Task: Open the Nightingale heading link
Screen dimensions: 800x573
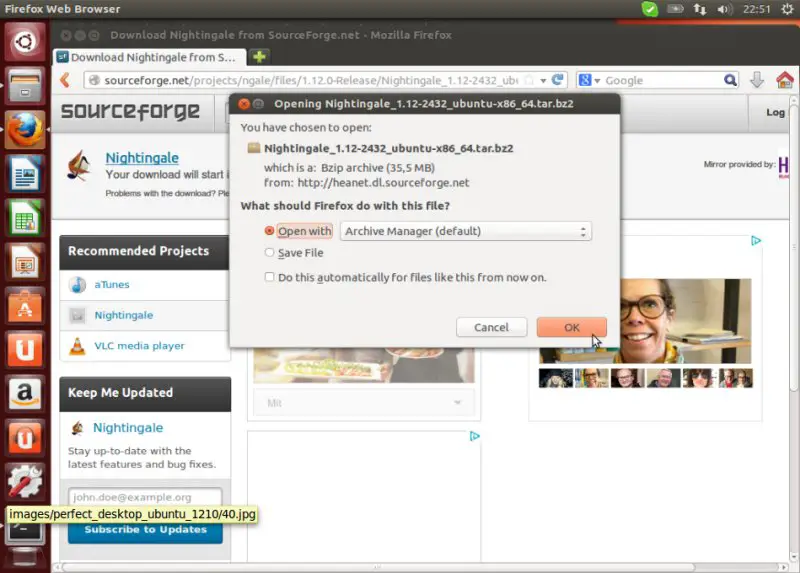Action: [142, 158]
